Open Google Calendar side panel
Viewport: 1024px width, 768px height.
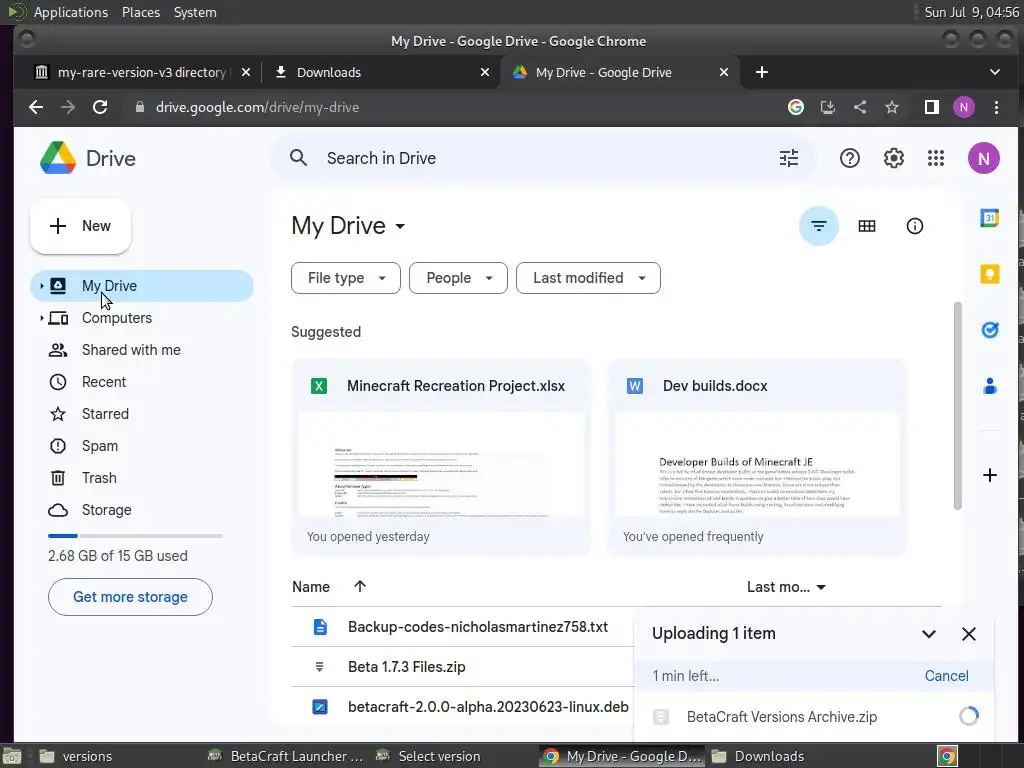point(989,218)
